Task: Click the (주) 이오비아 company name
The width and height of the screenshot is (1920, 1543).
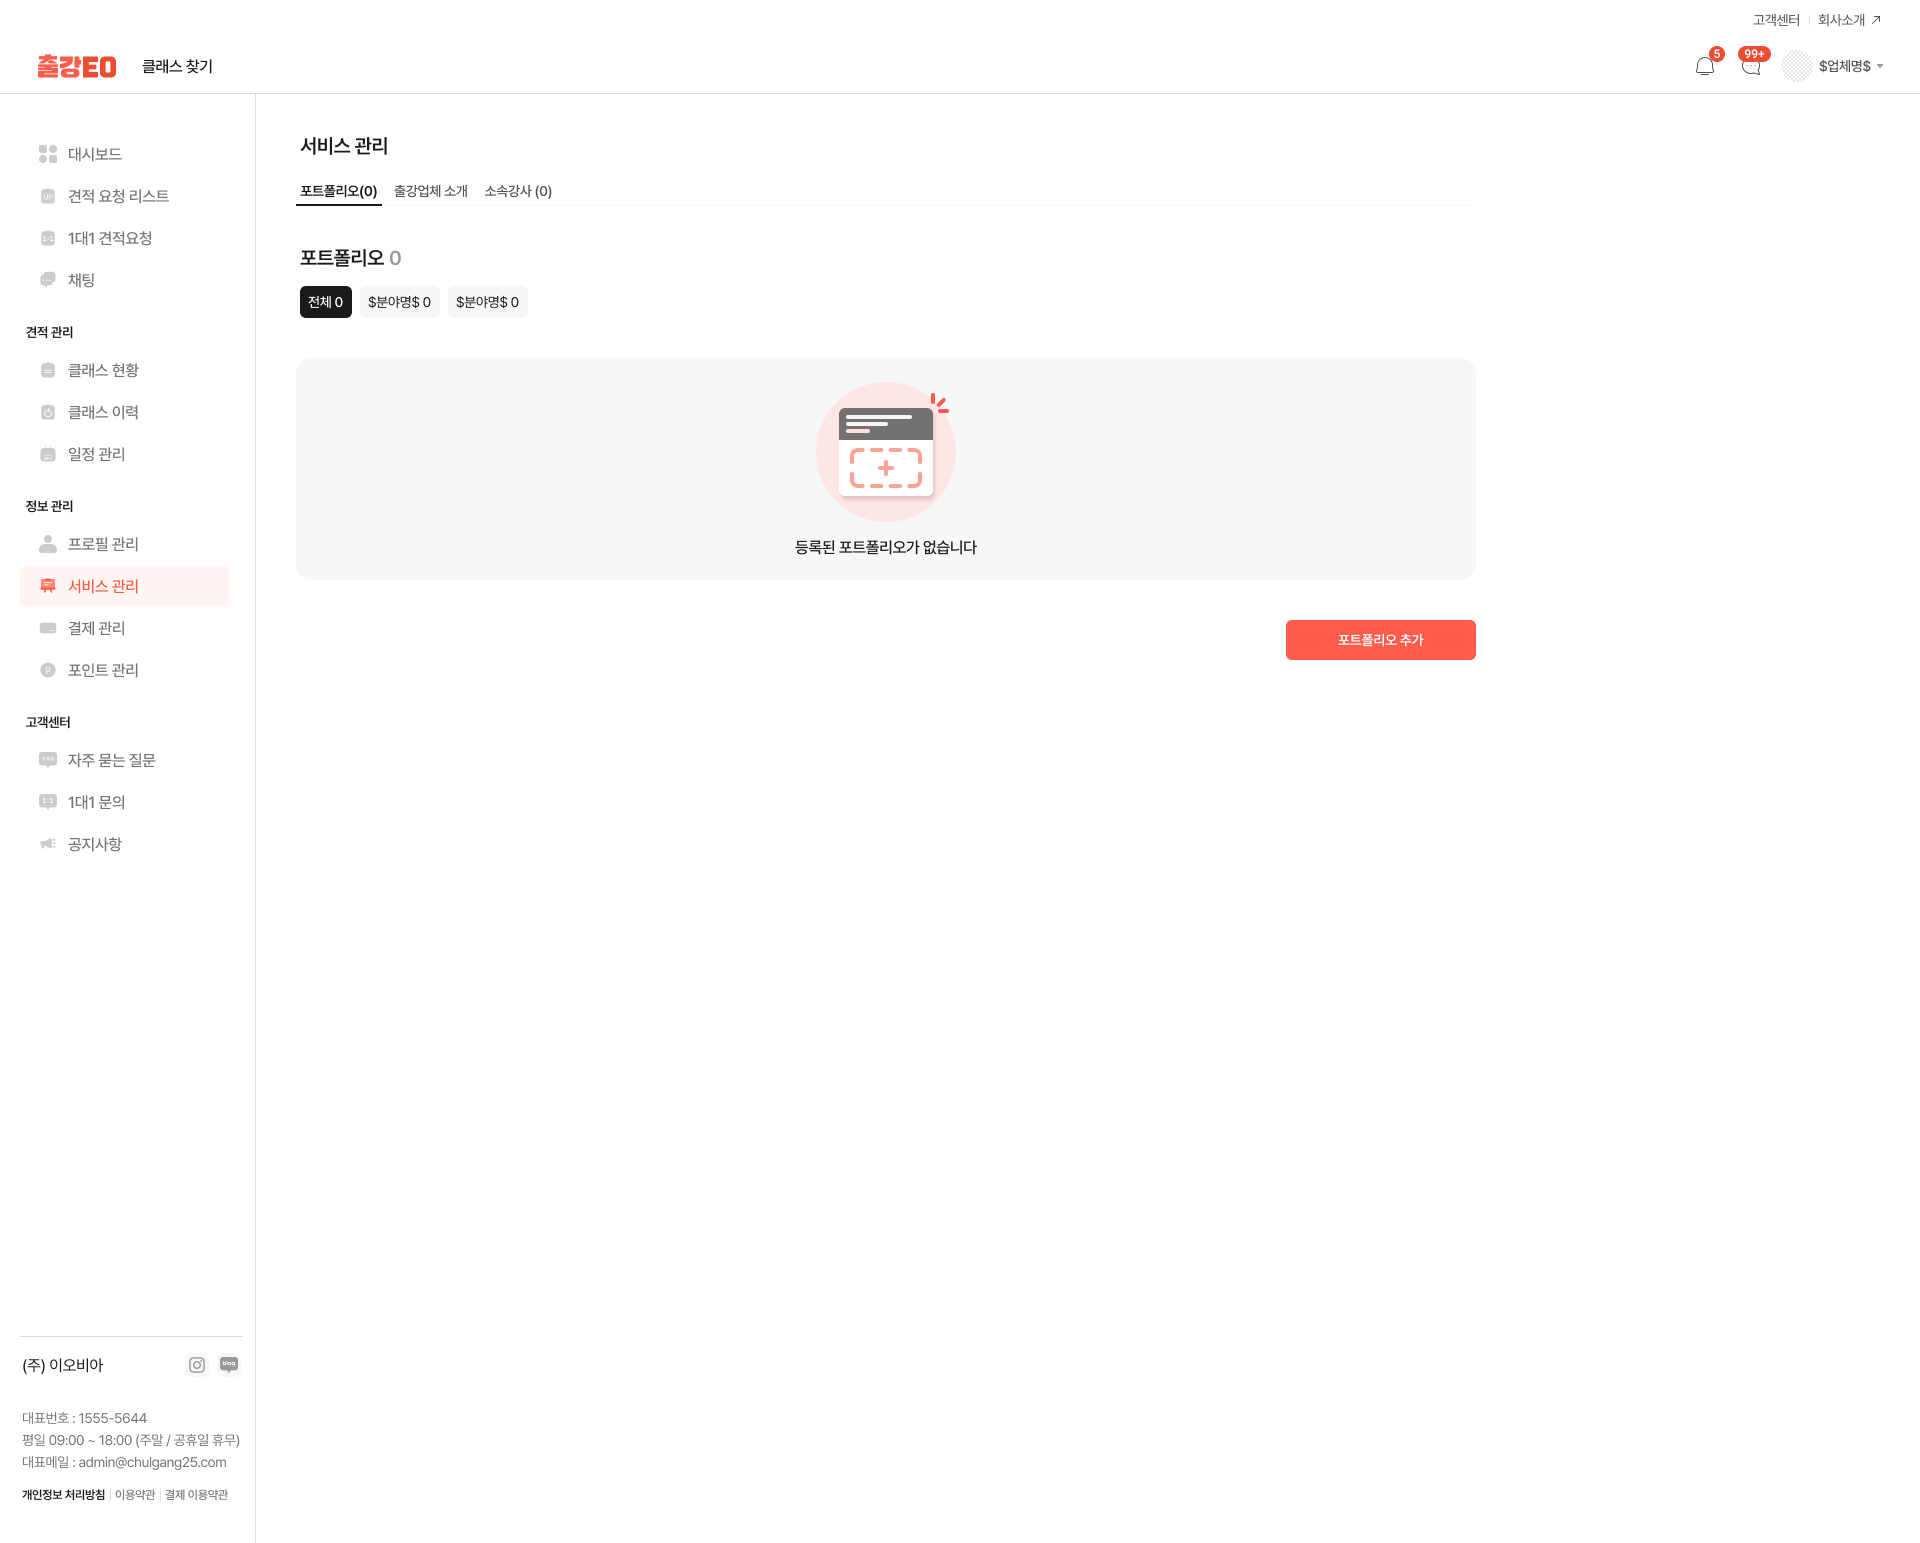Action: (x=63, y=1365)
